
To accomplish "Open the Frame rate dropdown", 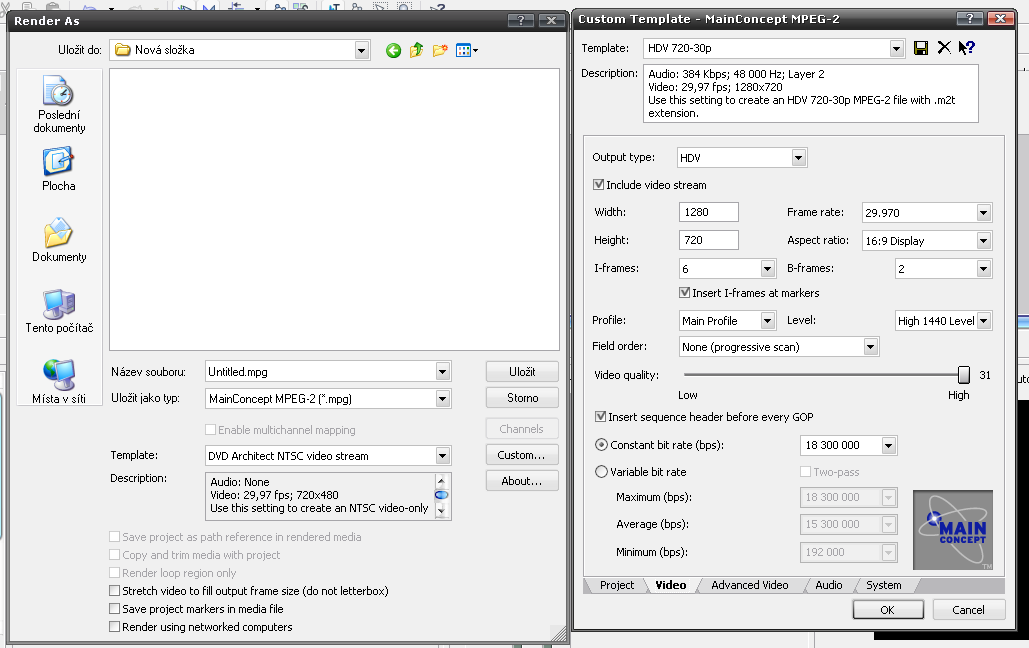I will (x=983, y=213).
